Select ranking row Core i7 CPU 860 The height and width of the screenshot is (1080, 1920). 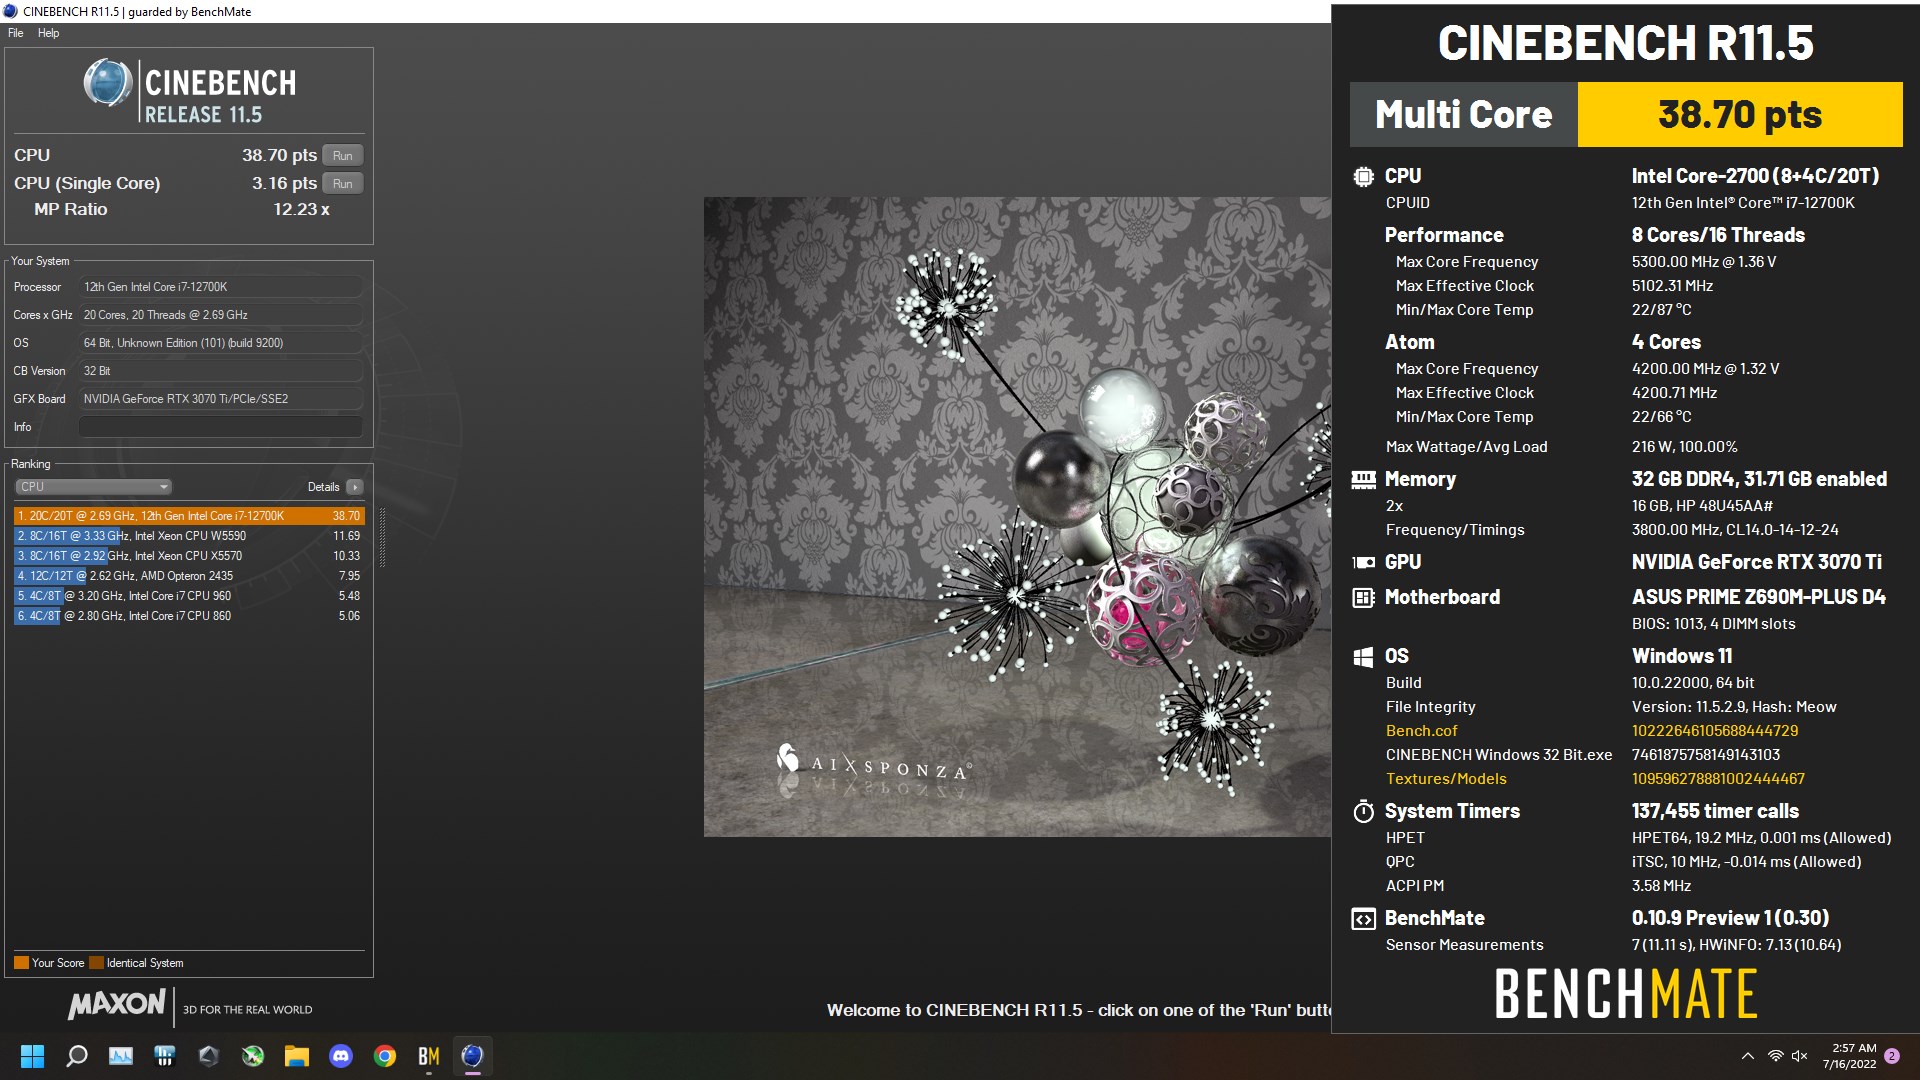click(x=189, y=616)
